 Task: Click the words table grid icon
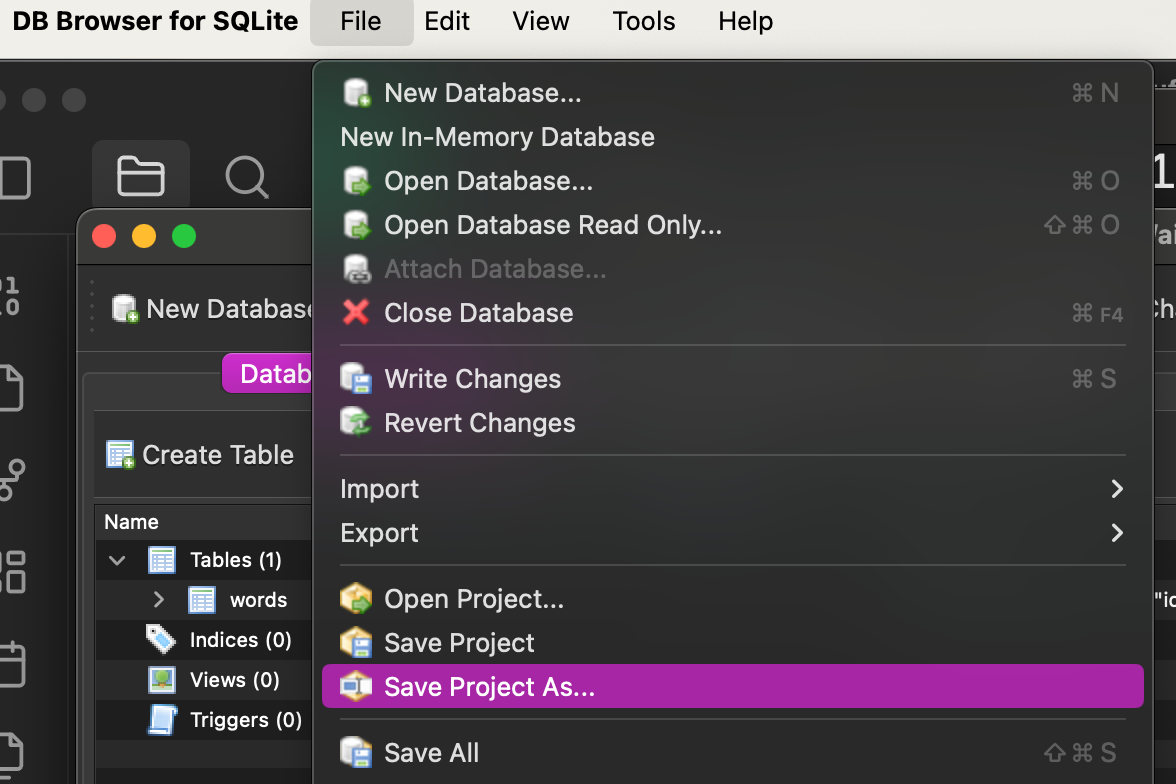point(202,600)
